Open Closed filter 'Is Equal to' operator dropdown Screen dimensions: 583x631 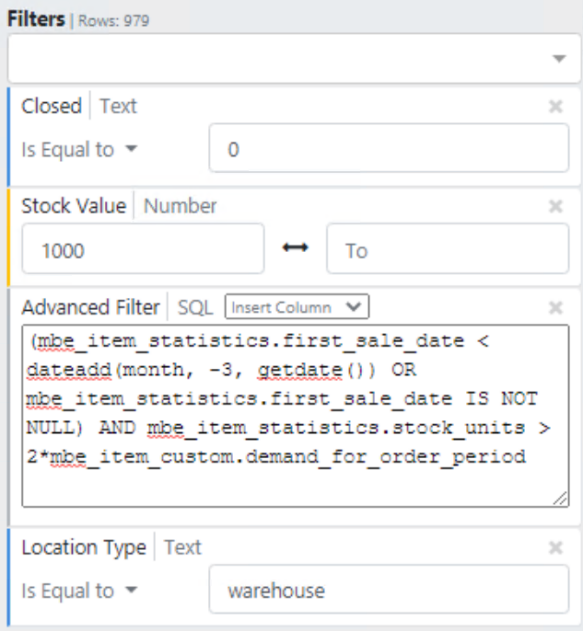coord(79,150)
